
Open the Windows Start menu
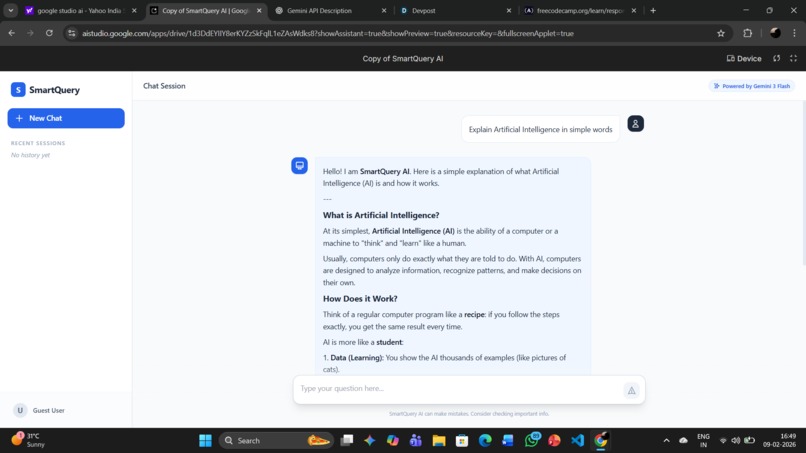205,441
